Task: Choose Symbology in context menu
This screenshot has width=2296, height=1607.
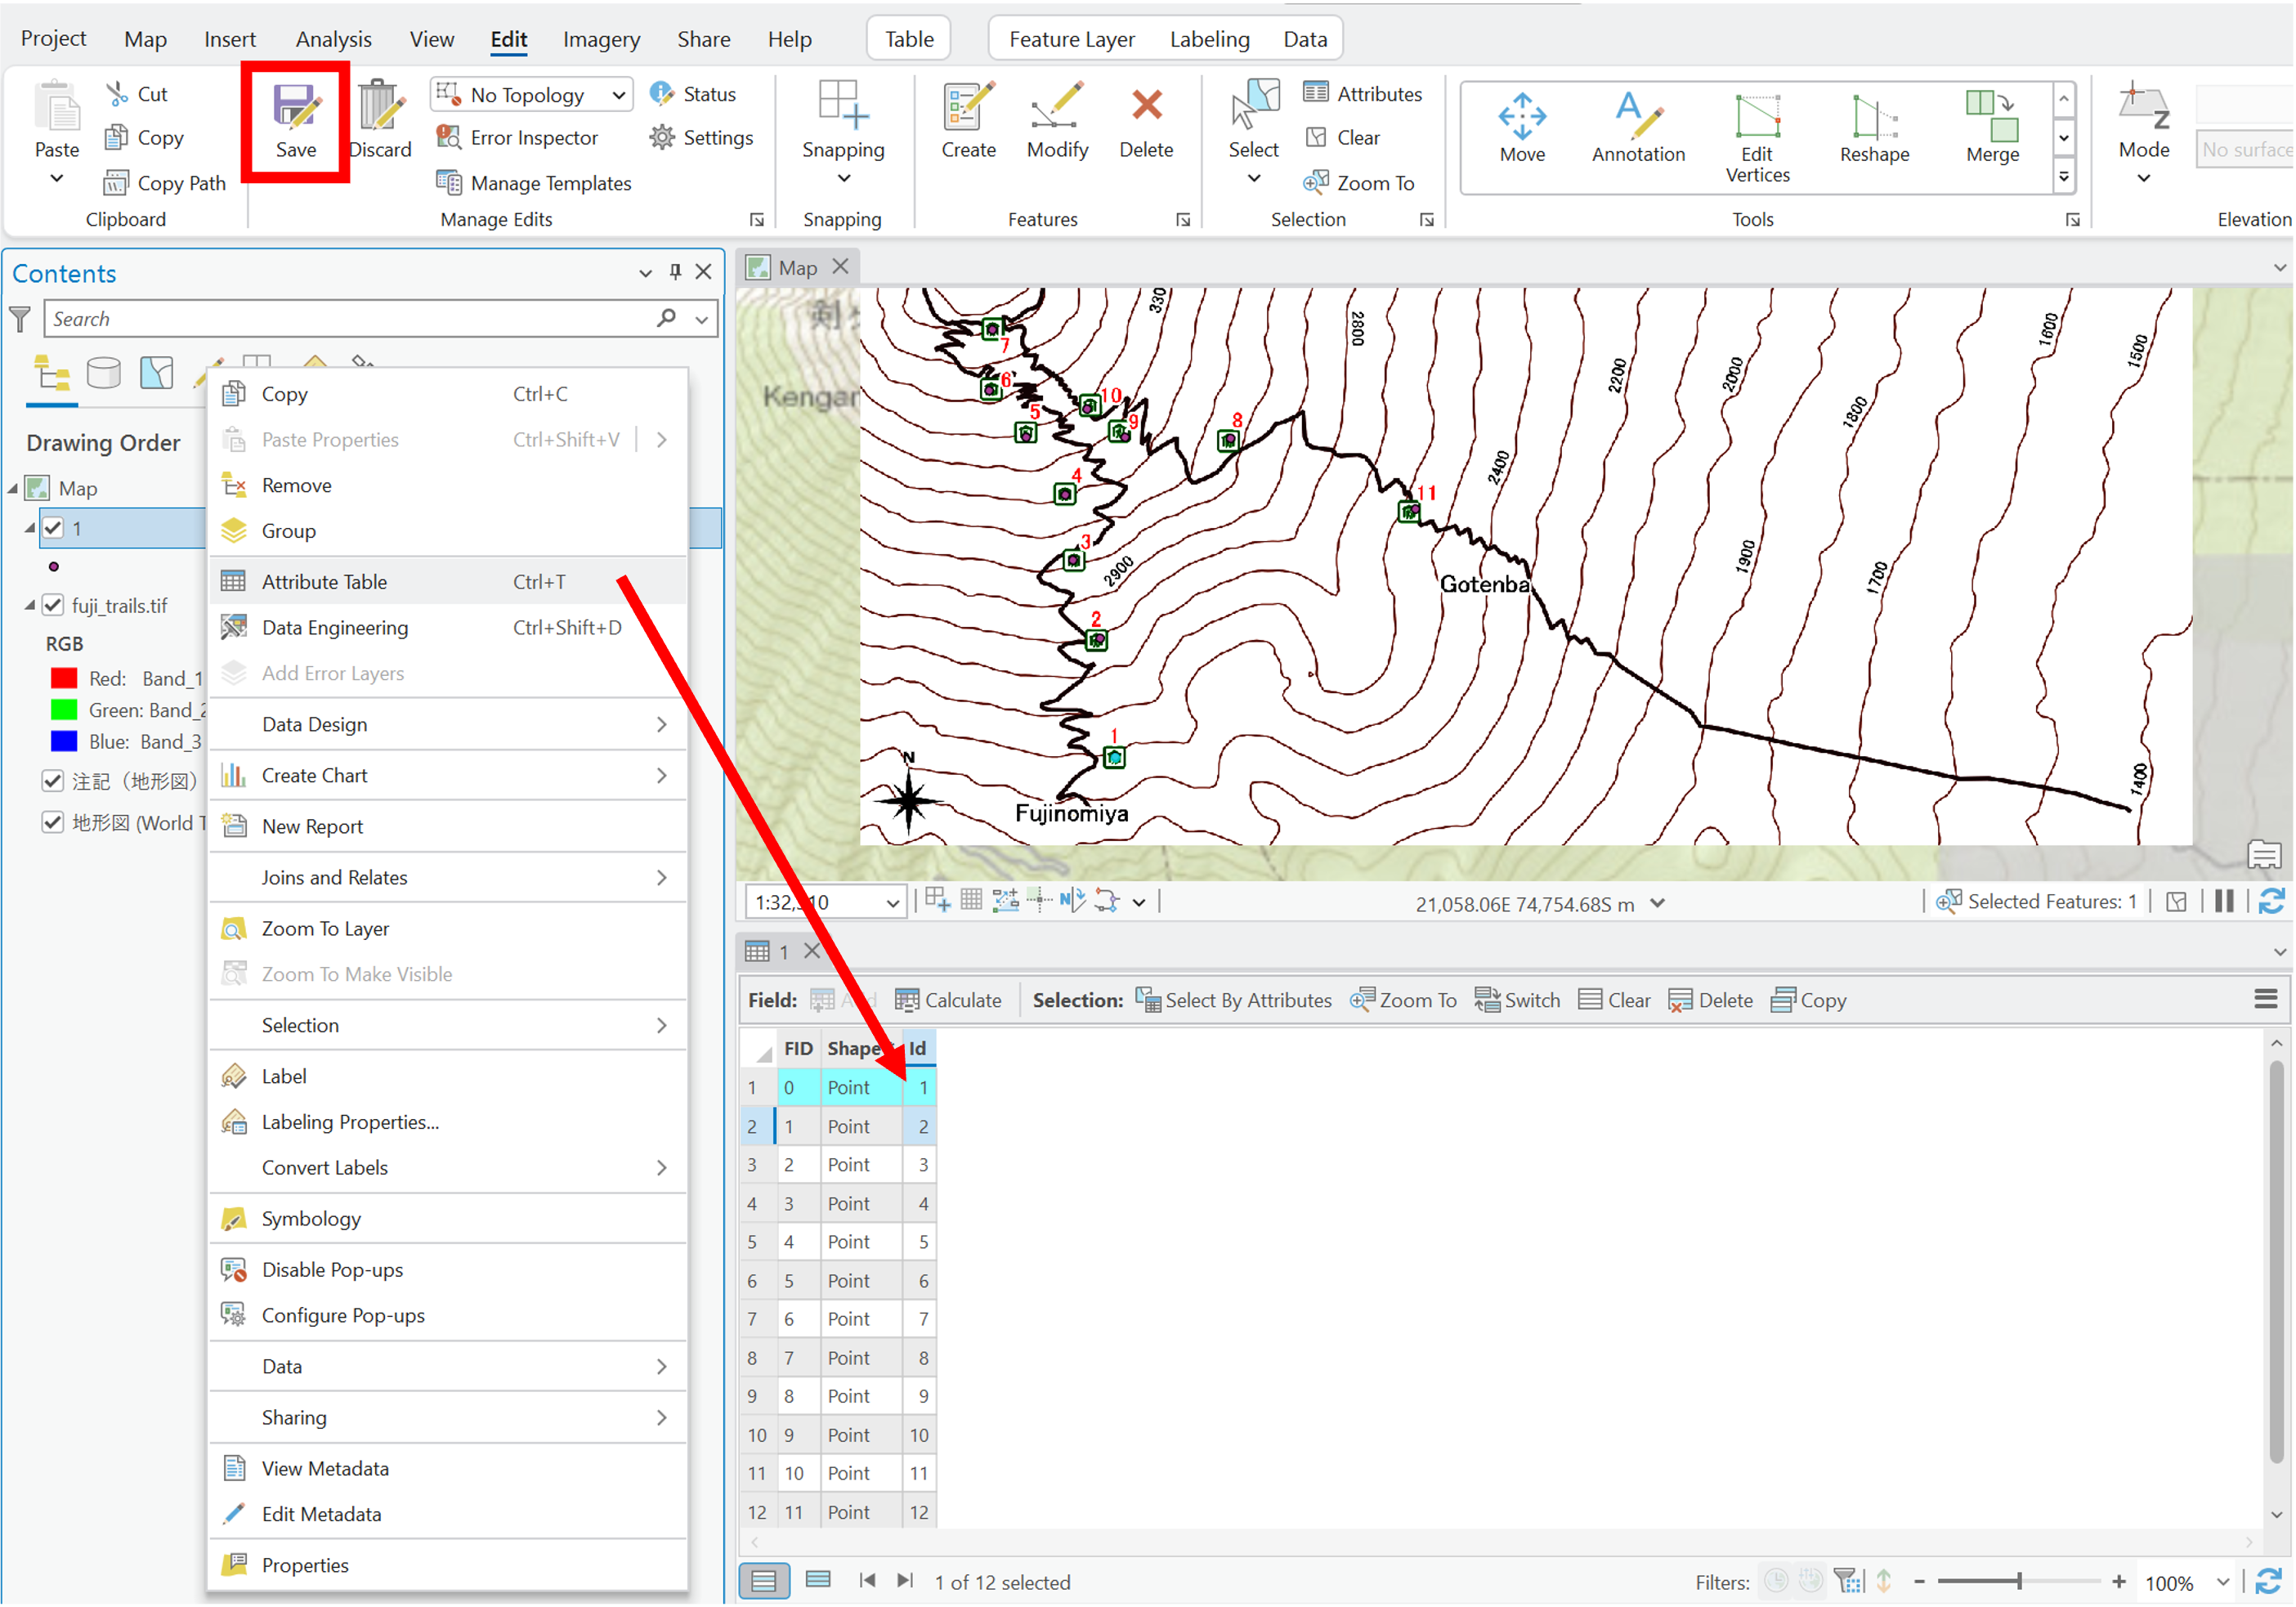Action: [x=448, y=1219]
